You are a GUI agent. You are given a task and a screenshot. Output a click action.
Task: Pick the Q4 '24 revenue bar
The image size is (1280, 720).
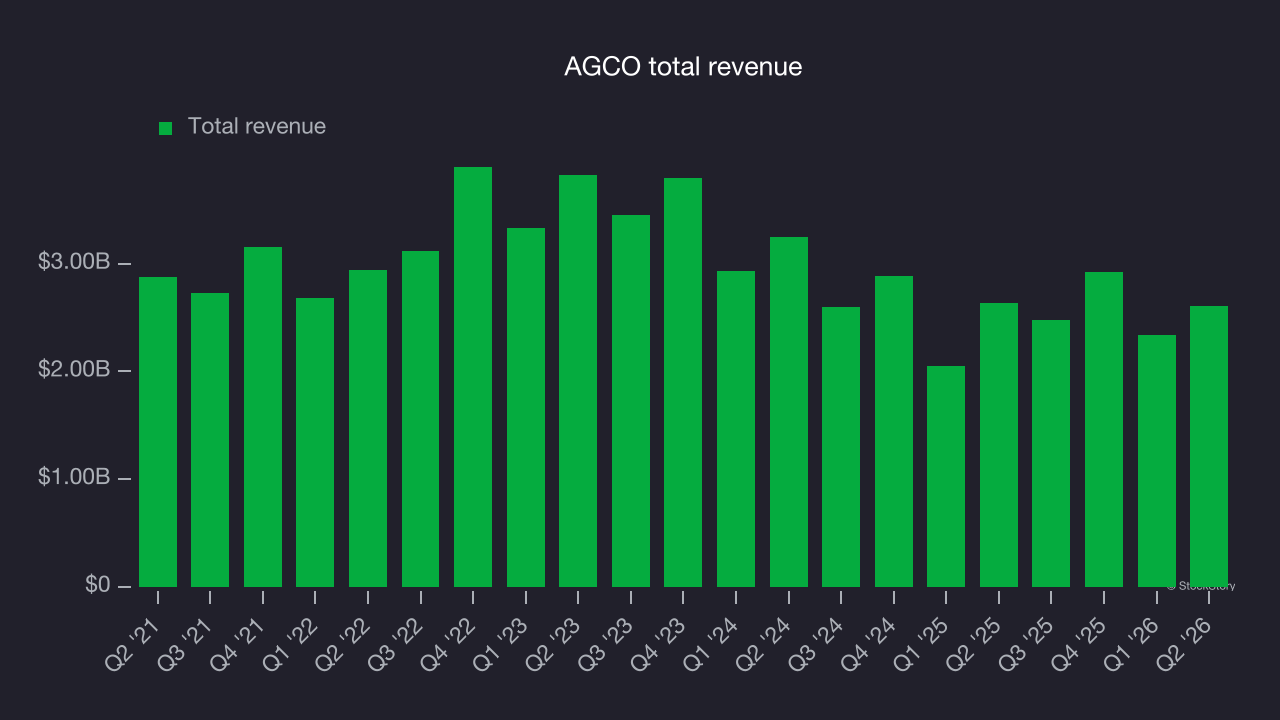click(894, 431)
